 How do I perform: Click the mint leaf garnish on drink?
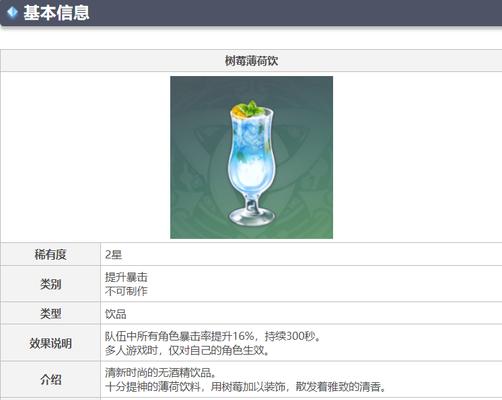(252, 108)
